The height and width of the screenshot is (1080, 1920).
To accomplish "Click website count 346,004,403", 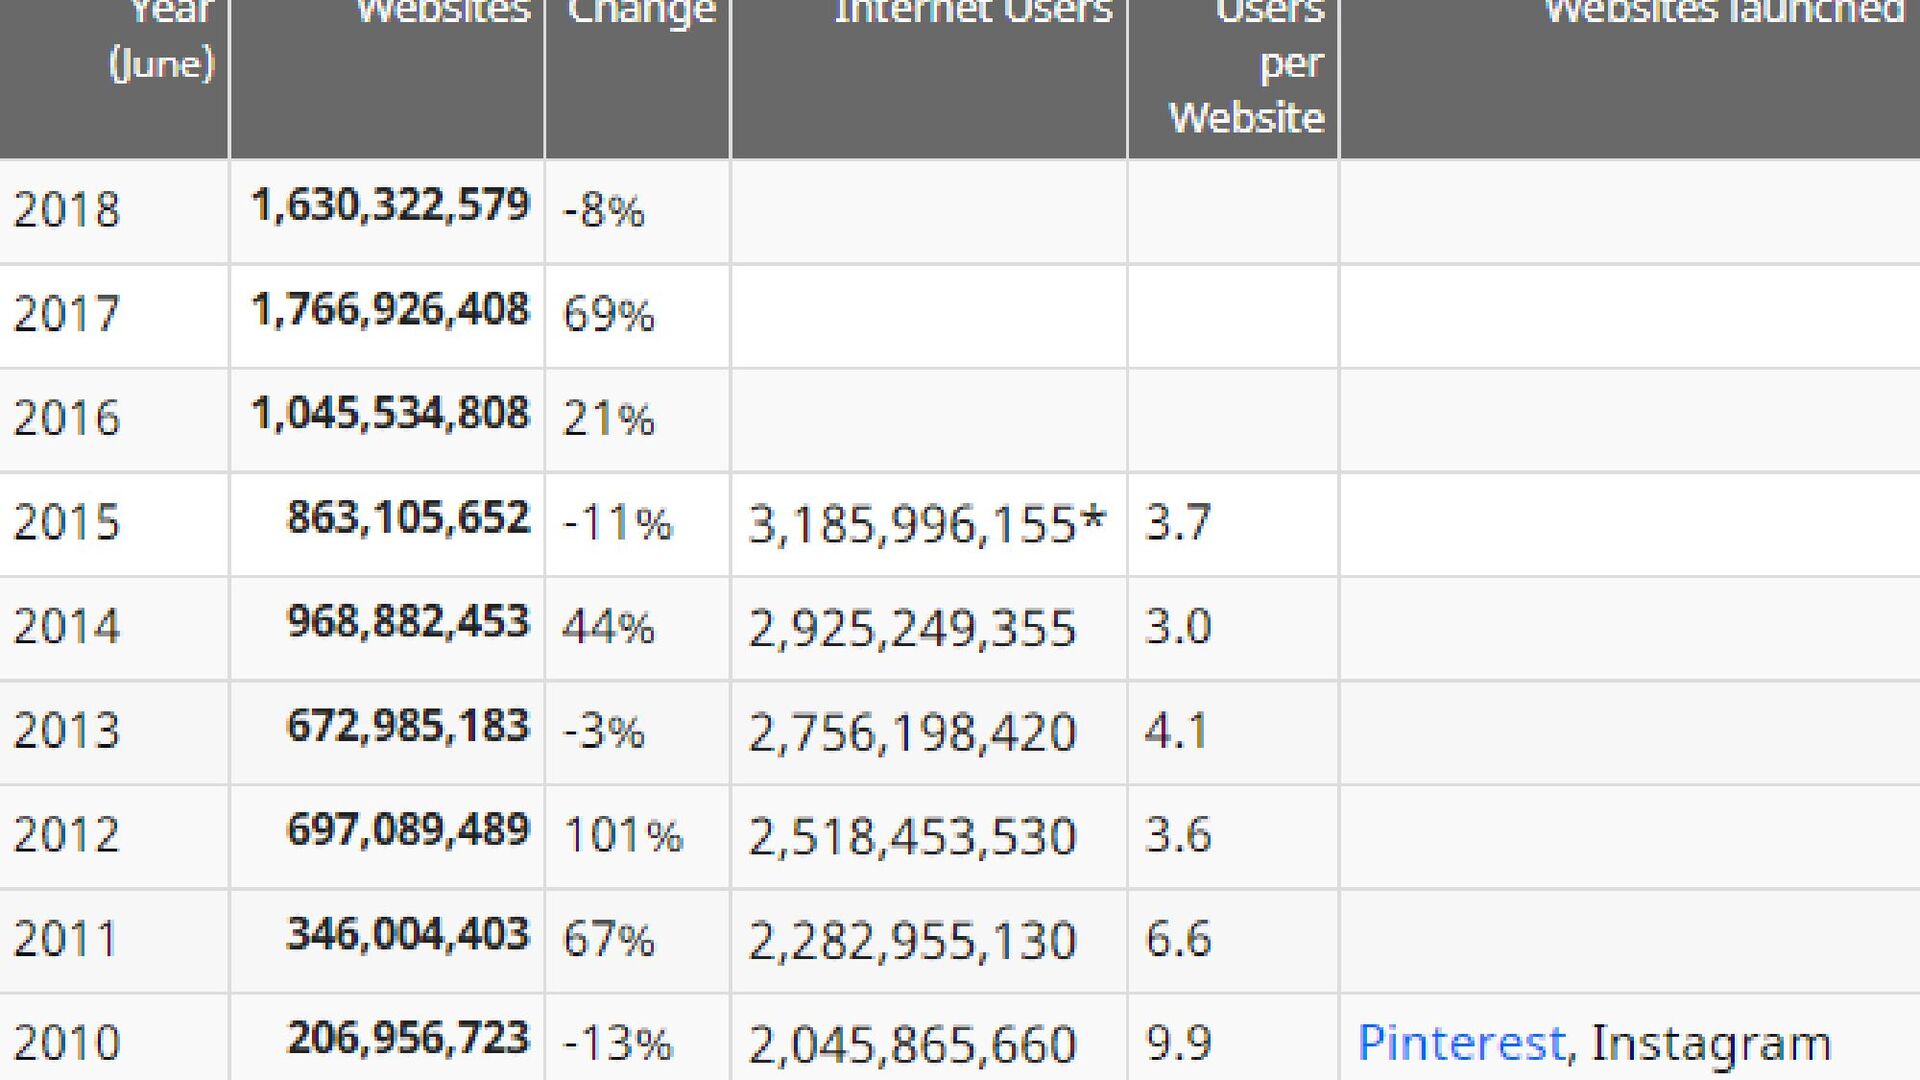I will pos(408,934).
